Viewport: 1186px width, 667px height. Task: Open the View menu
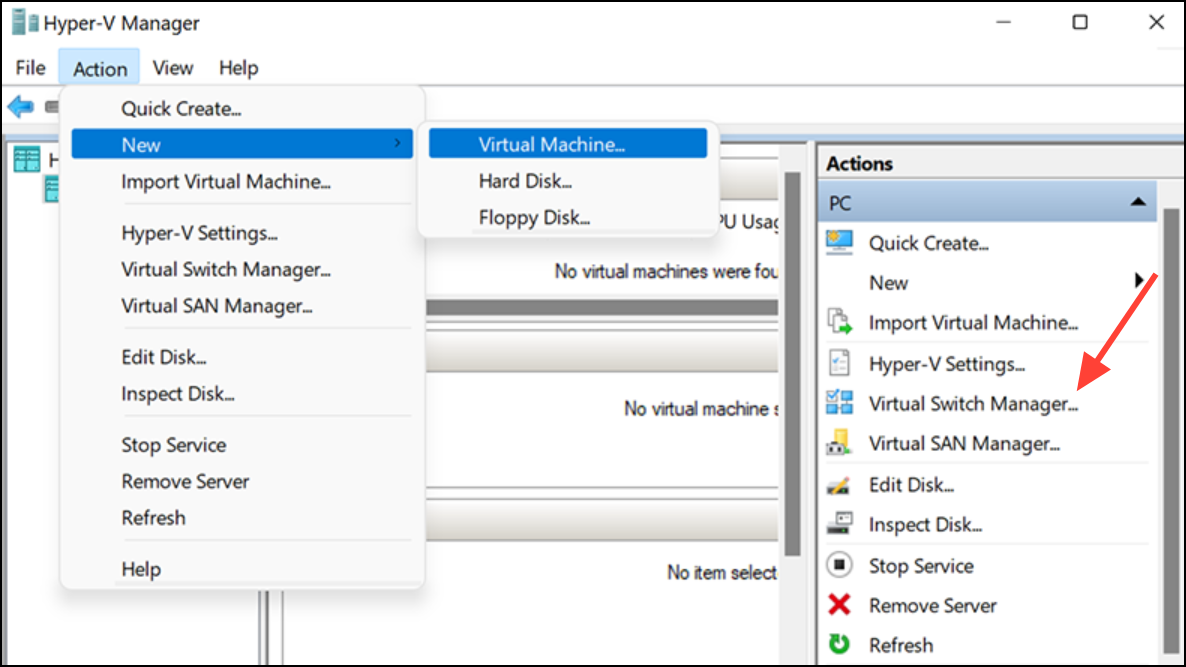(172, 68)
